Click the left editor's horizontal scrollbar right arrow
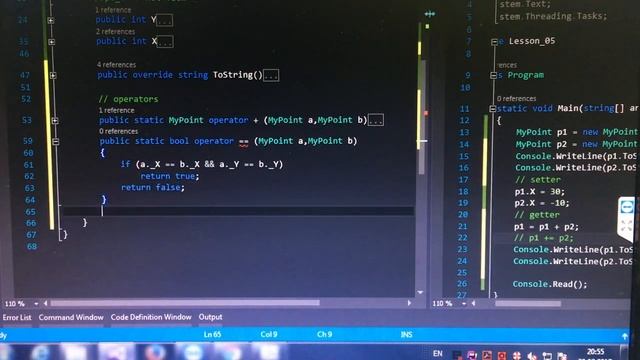The image size is (640, 360). point(409,303)
